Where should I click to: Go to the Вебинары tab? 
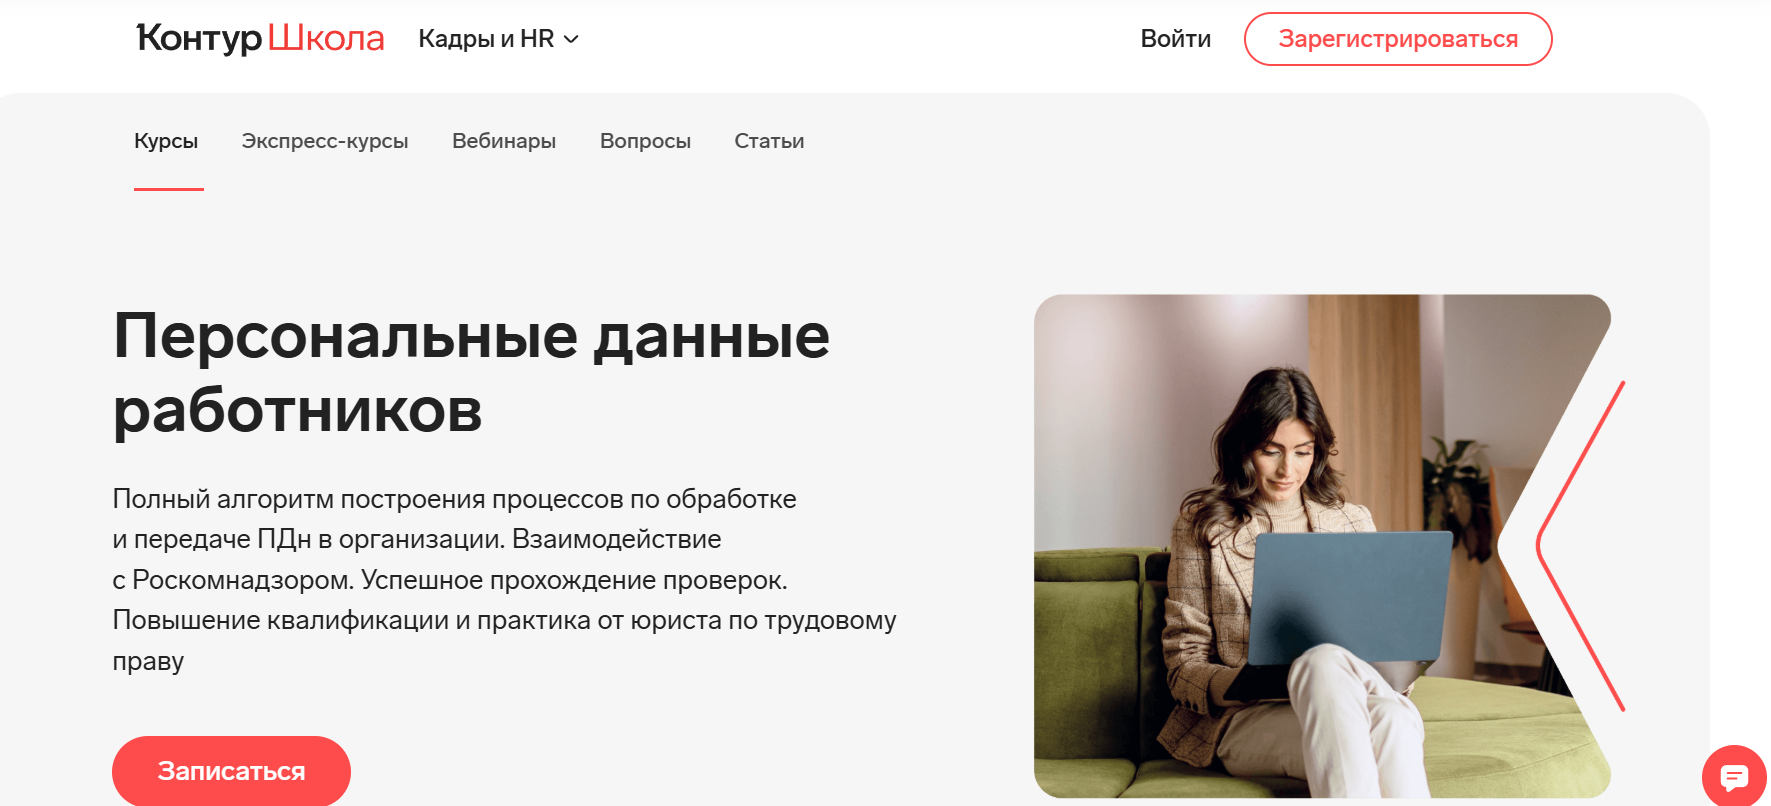pos(504,141)
